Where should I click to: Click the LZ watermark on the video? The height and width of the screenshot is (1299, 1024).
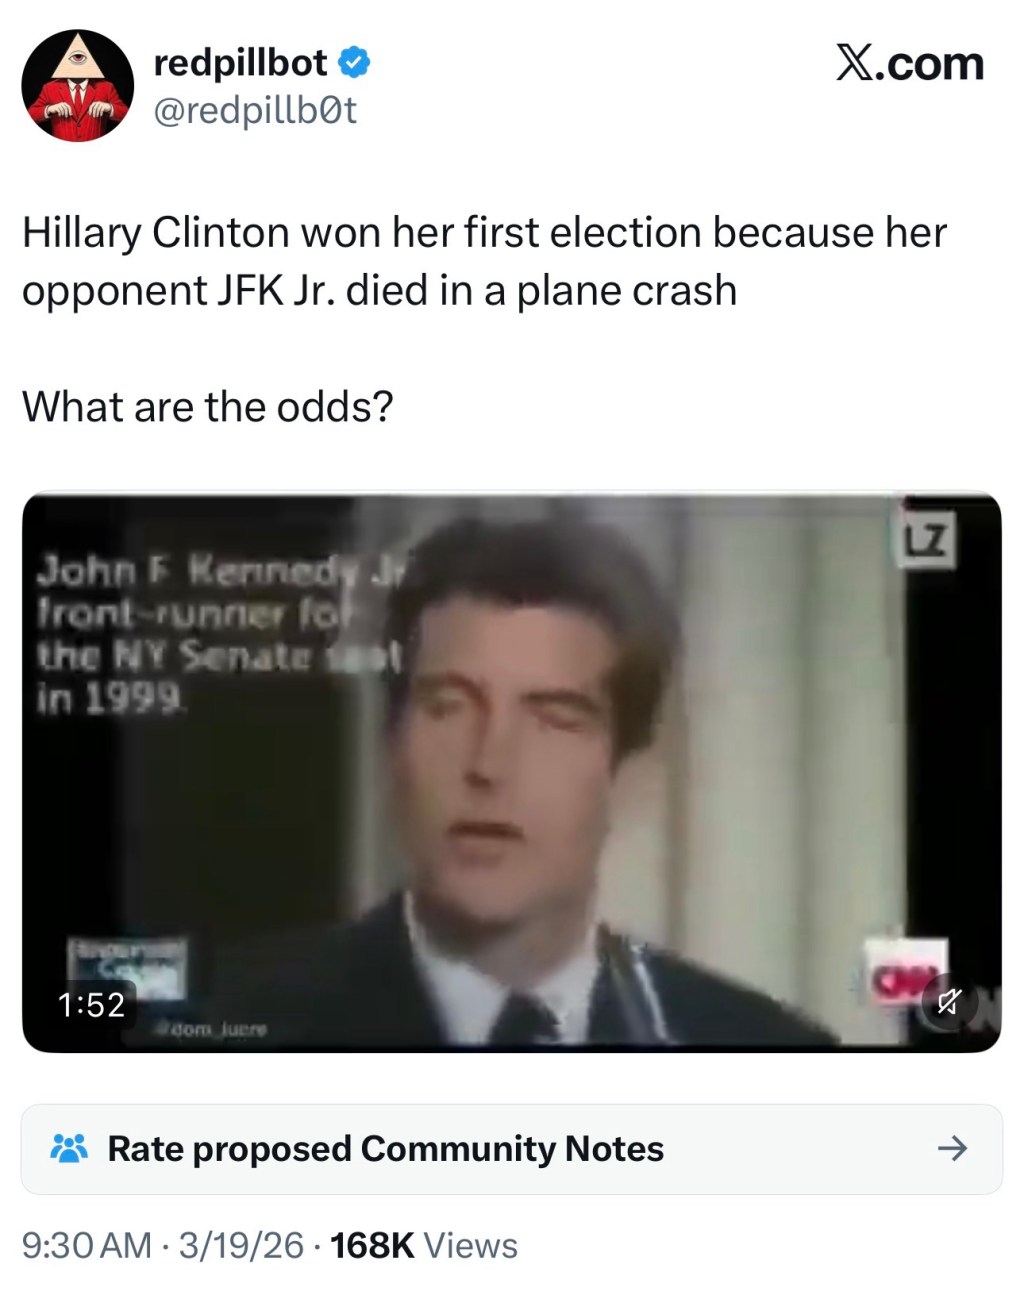[x=929, y=542]
